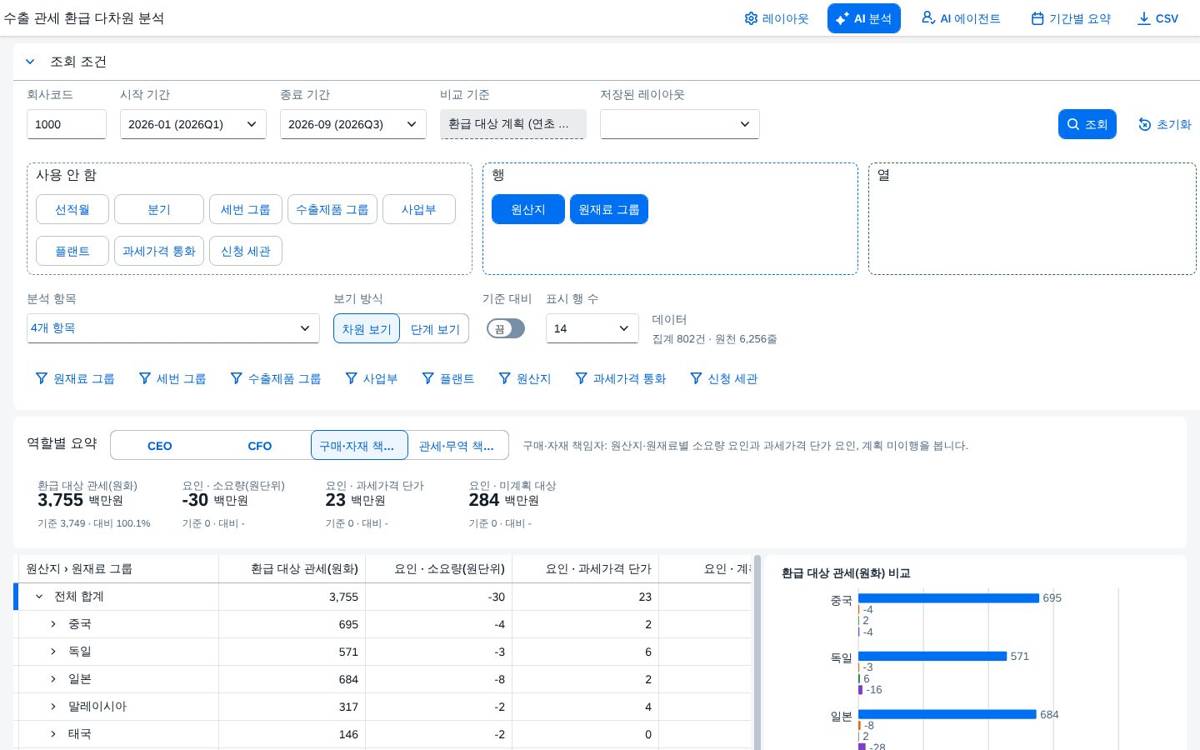1200x750 pixels.
Task: Open the 표시 행 수 dropdown
Action: point(592,328)
